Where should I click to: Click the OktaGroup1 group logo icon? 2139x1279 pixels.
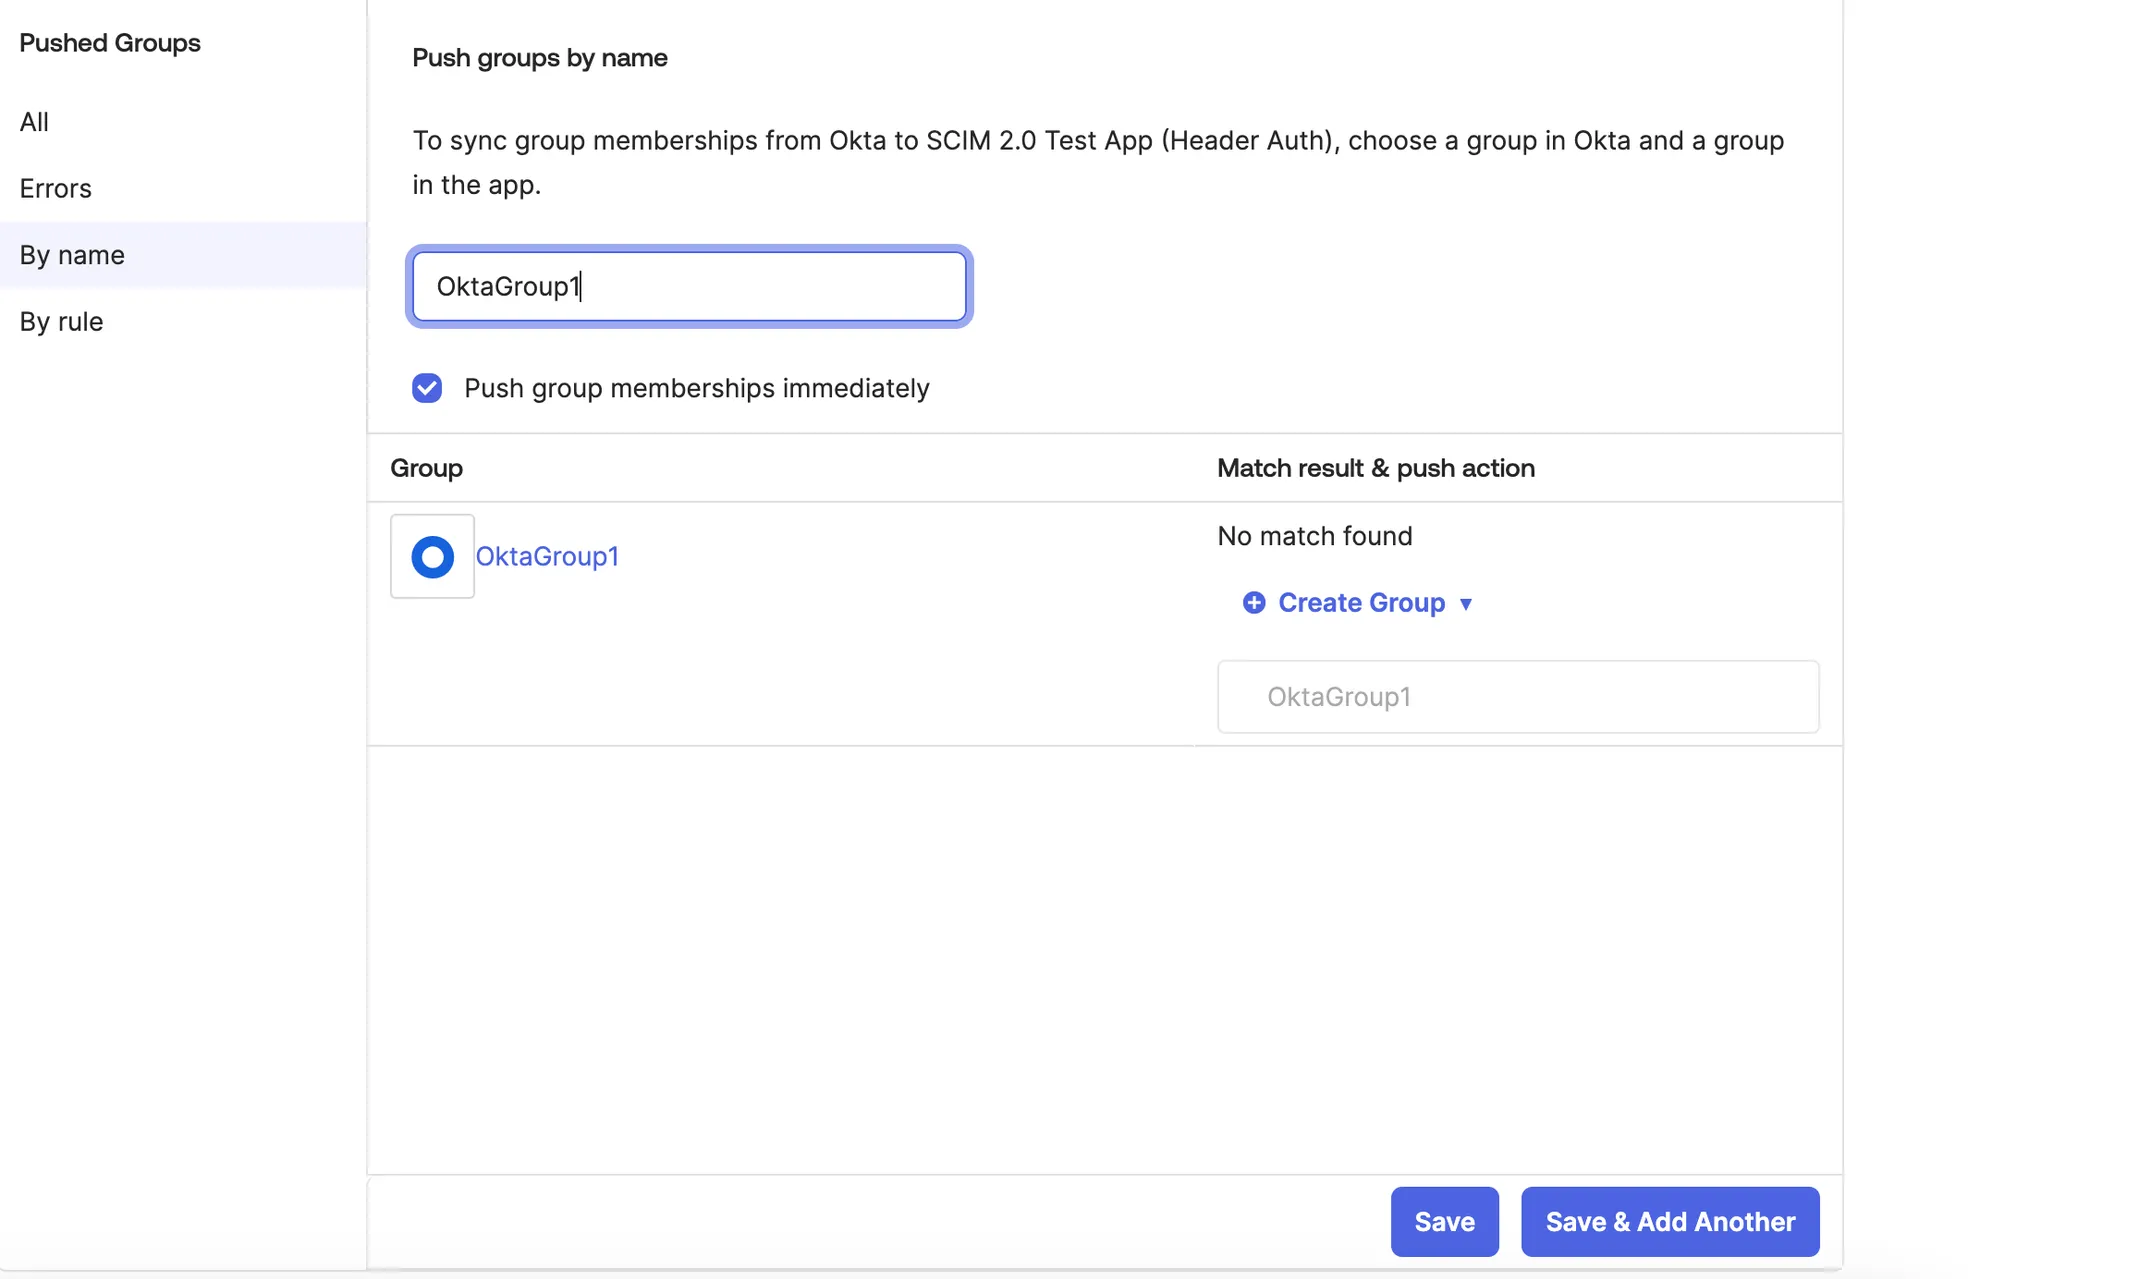432,556
